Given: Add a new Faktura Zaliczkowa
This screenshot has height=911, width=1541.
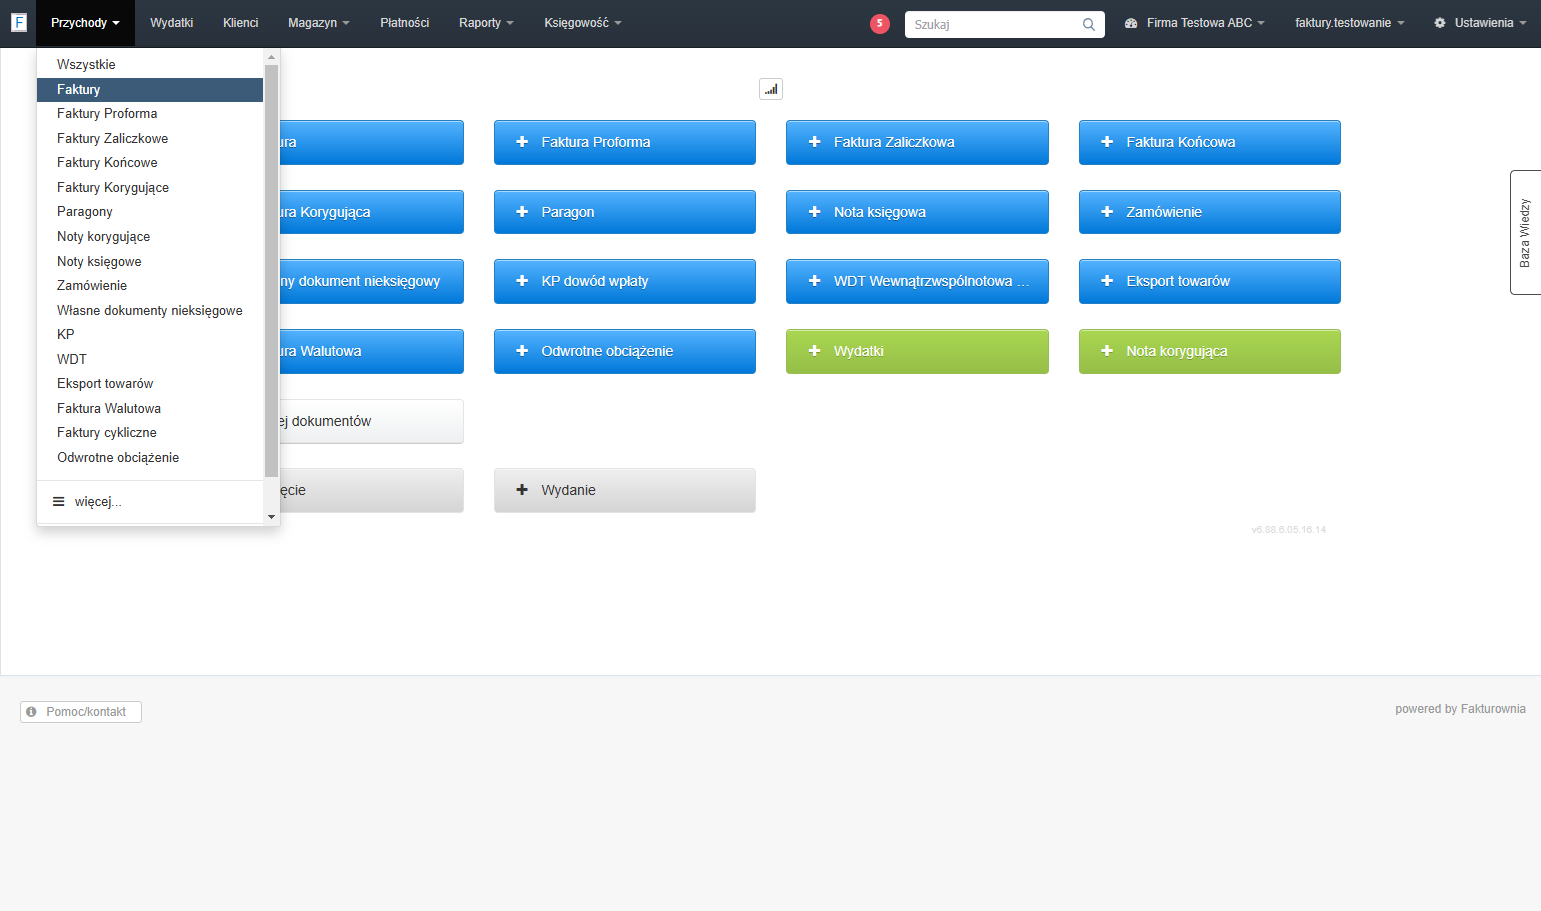Looking at the screenshot, I should [917, 142].
